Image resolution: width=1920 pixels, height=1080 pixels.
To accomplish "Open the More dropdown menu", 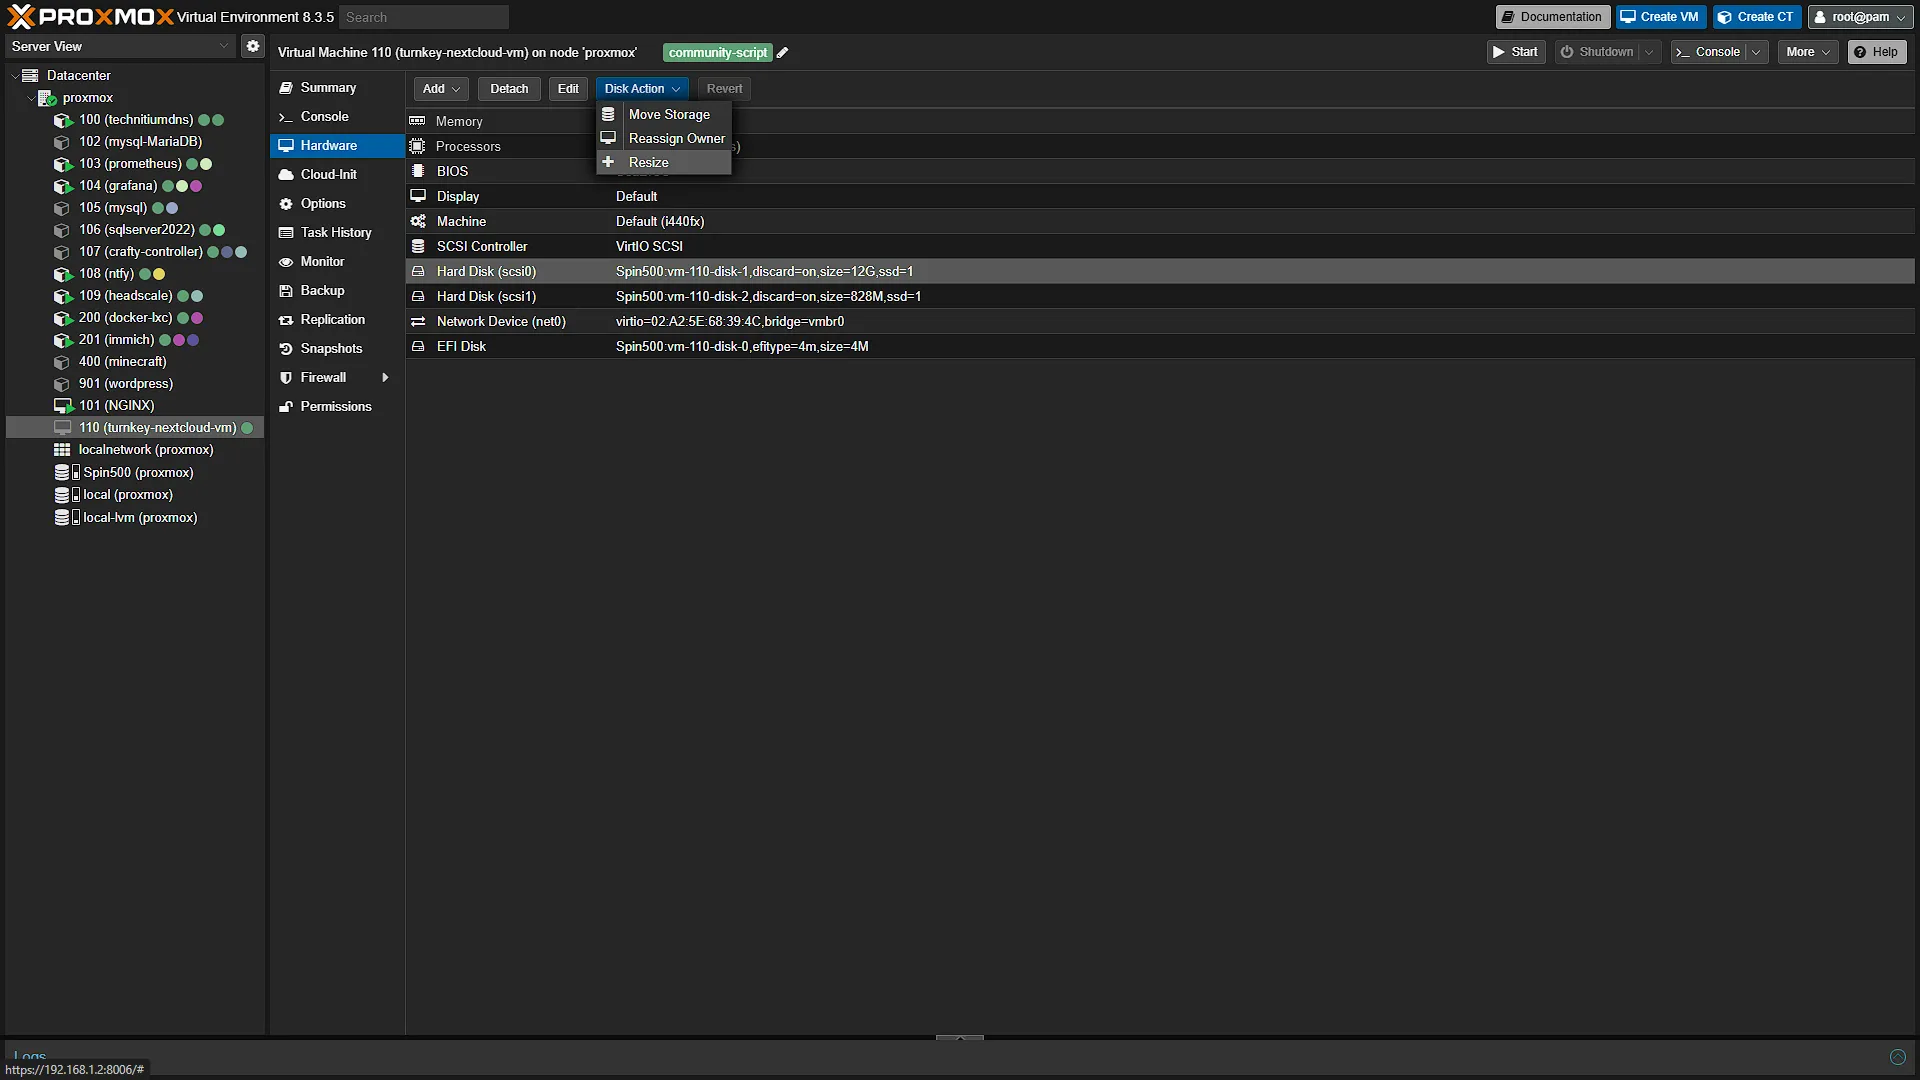I will (1808, 52).
